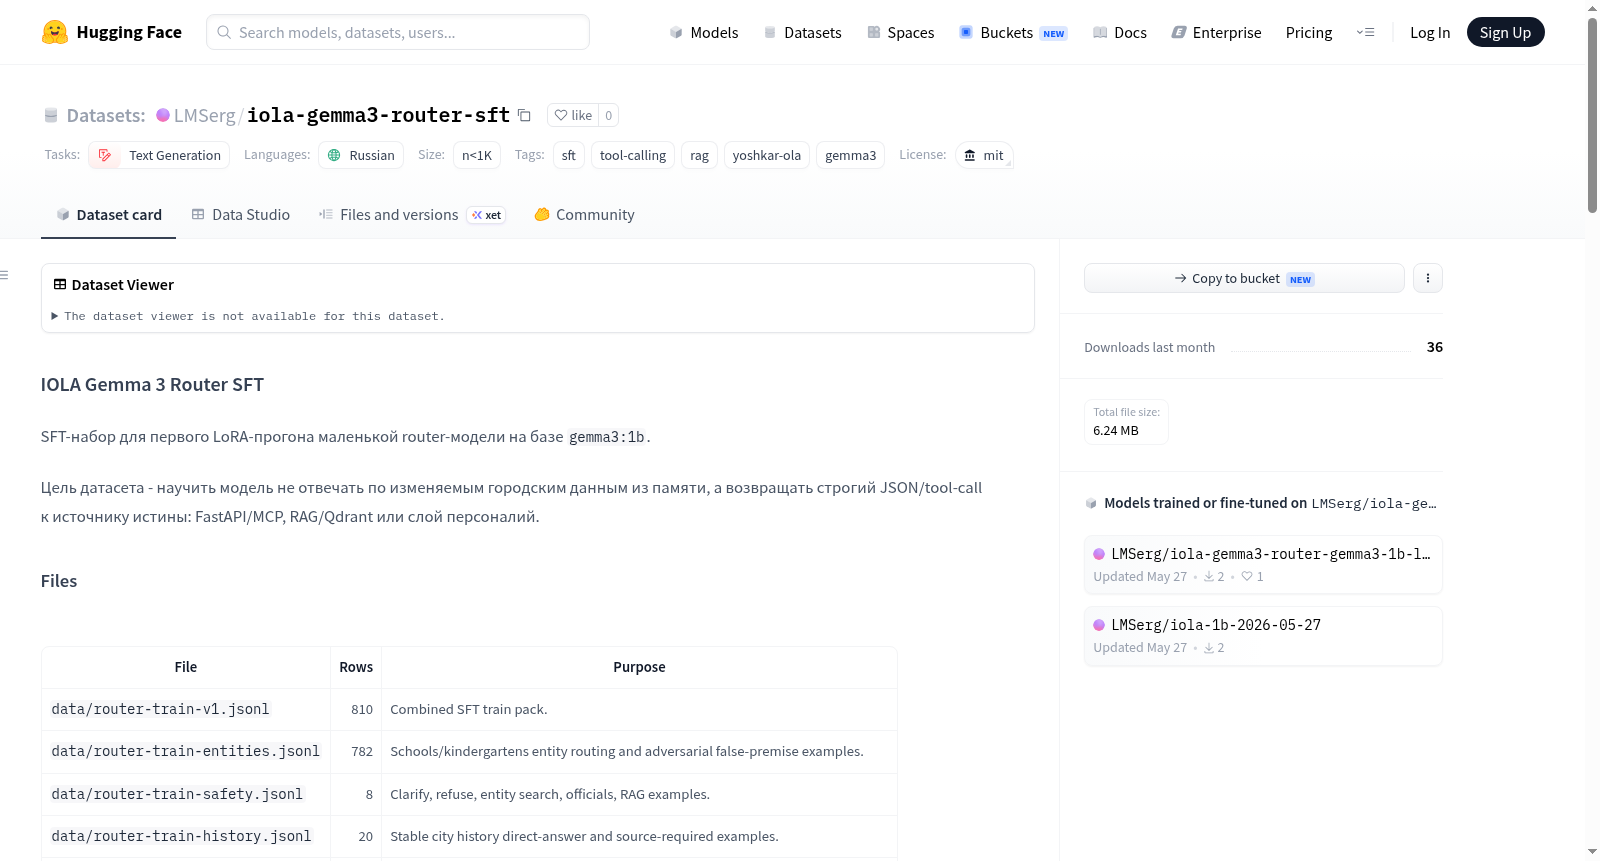Open Enterprise in the top navigation
Image resolution: width=1600 pixels, height=861 pixels.
1216,32
